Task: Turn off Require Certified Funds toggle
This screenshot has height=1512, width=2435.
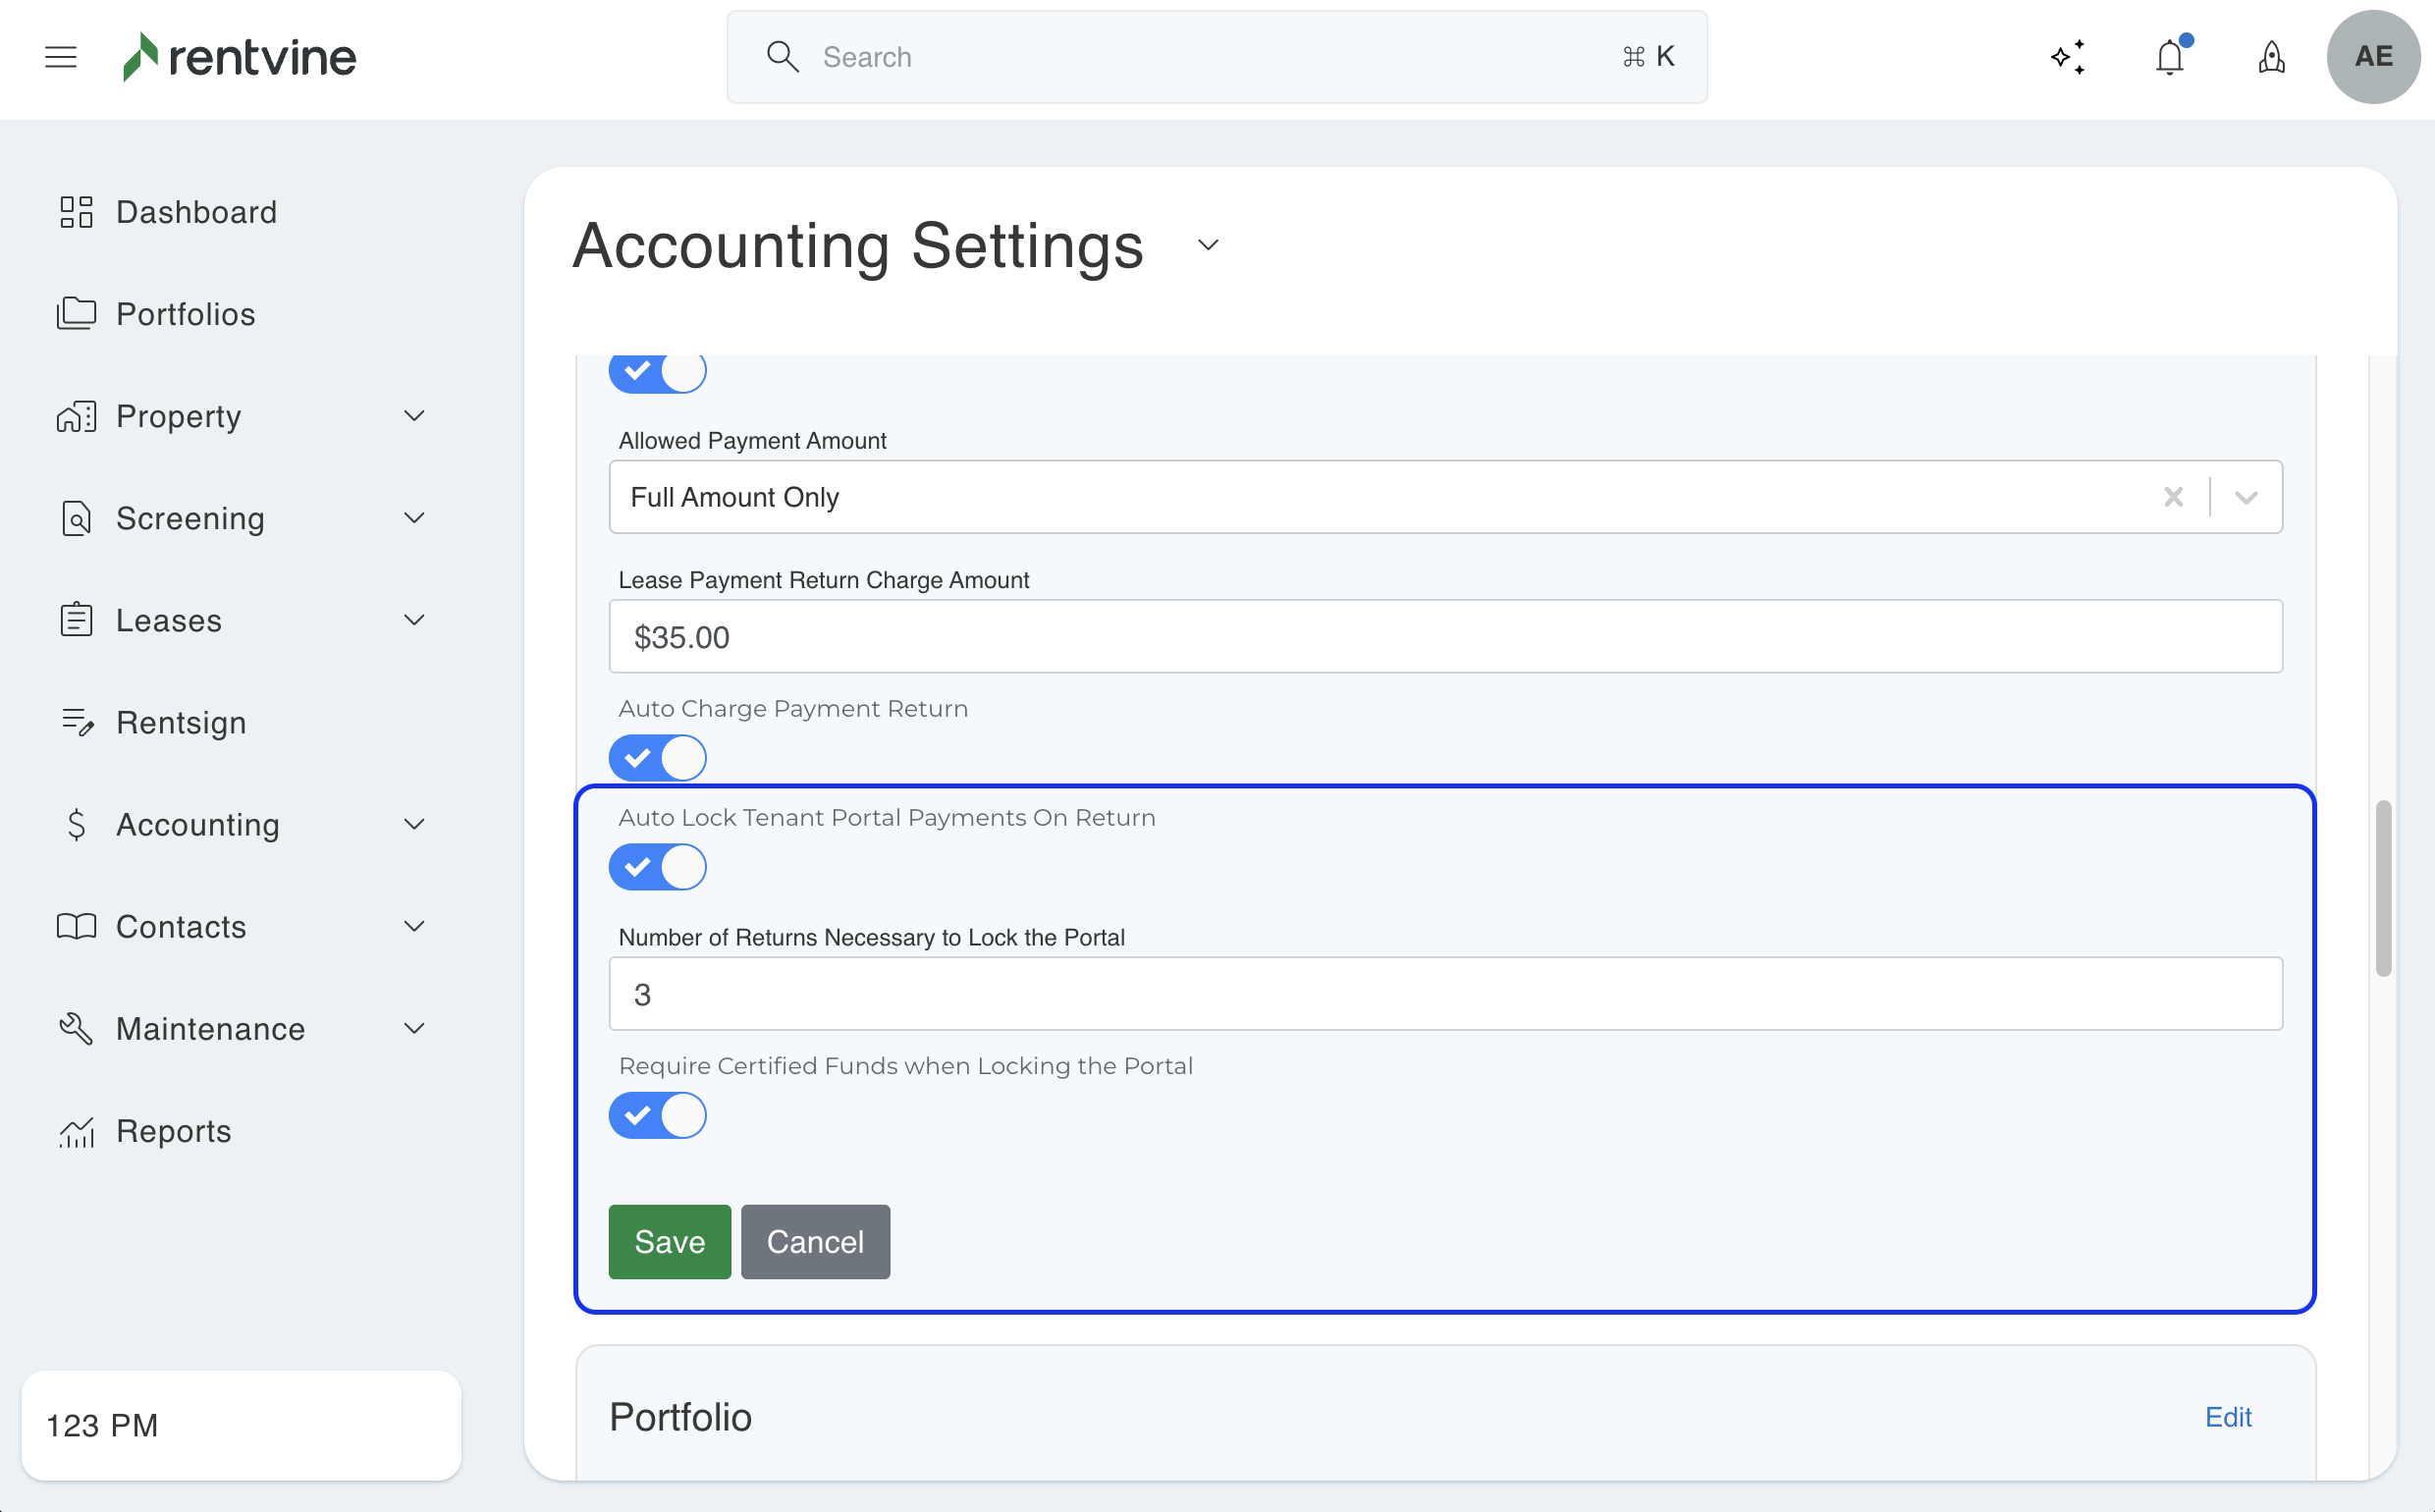Action: click(658, 1115)
